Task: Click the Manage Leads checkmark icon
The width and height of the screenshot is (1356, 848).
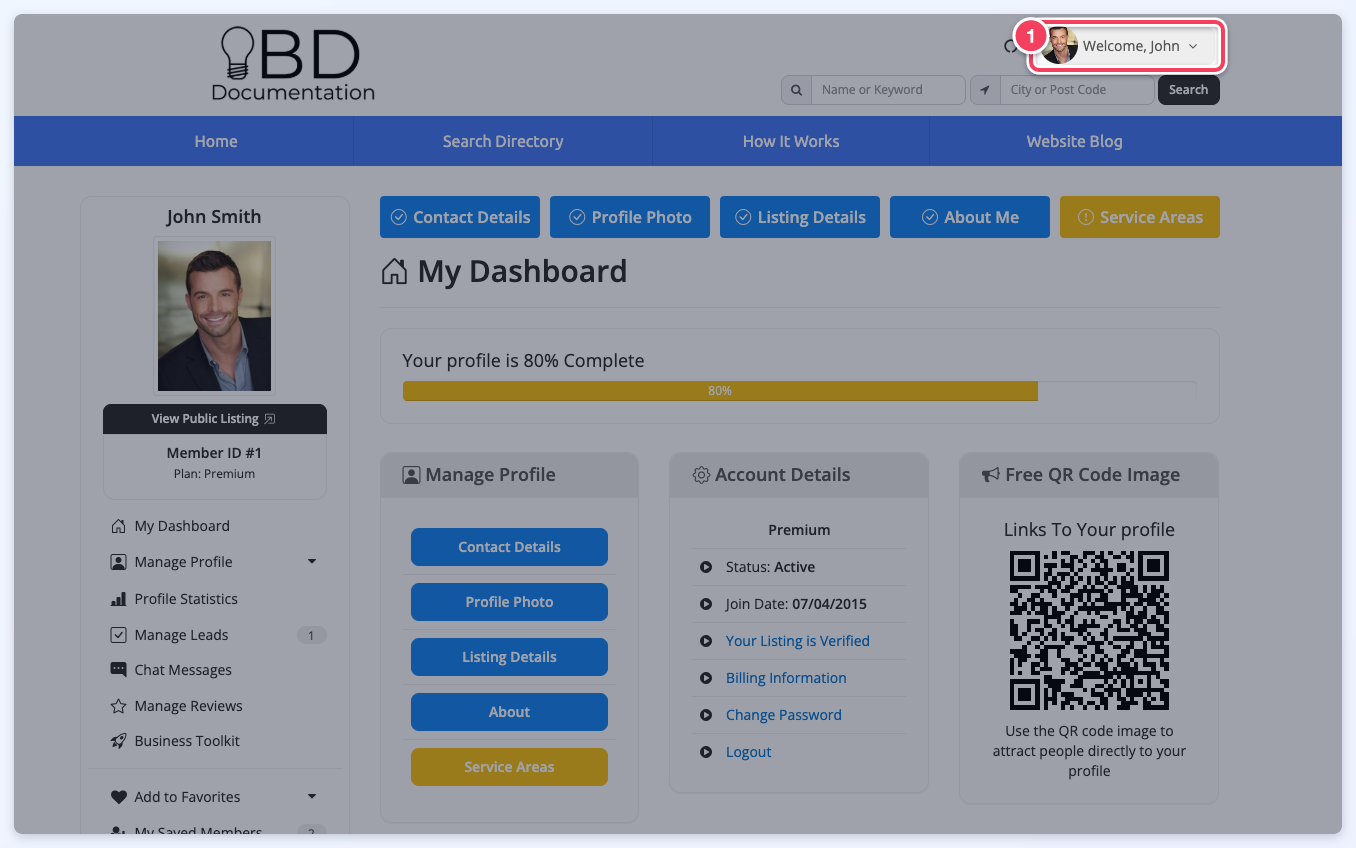Action: 118,635
